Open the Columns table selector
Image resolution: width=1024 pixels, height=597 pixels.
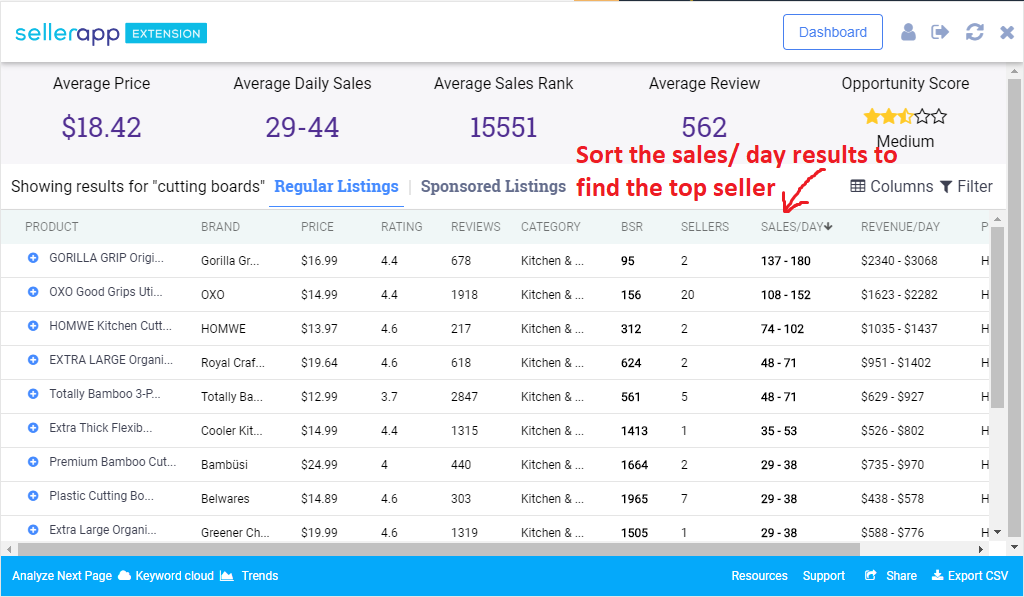pyautogui.click(x=891, y=187)
